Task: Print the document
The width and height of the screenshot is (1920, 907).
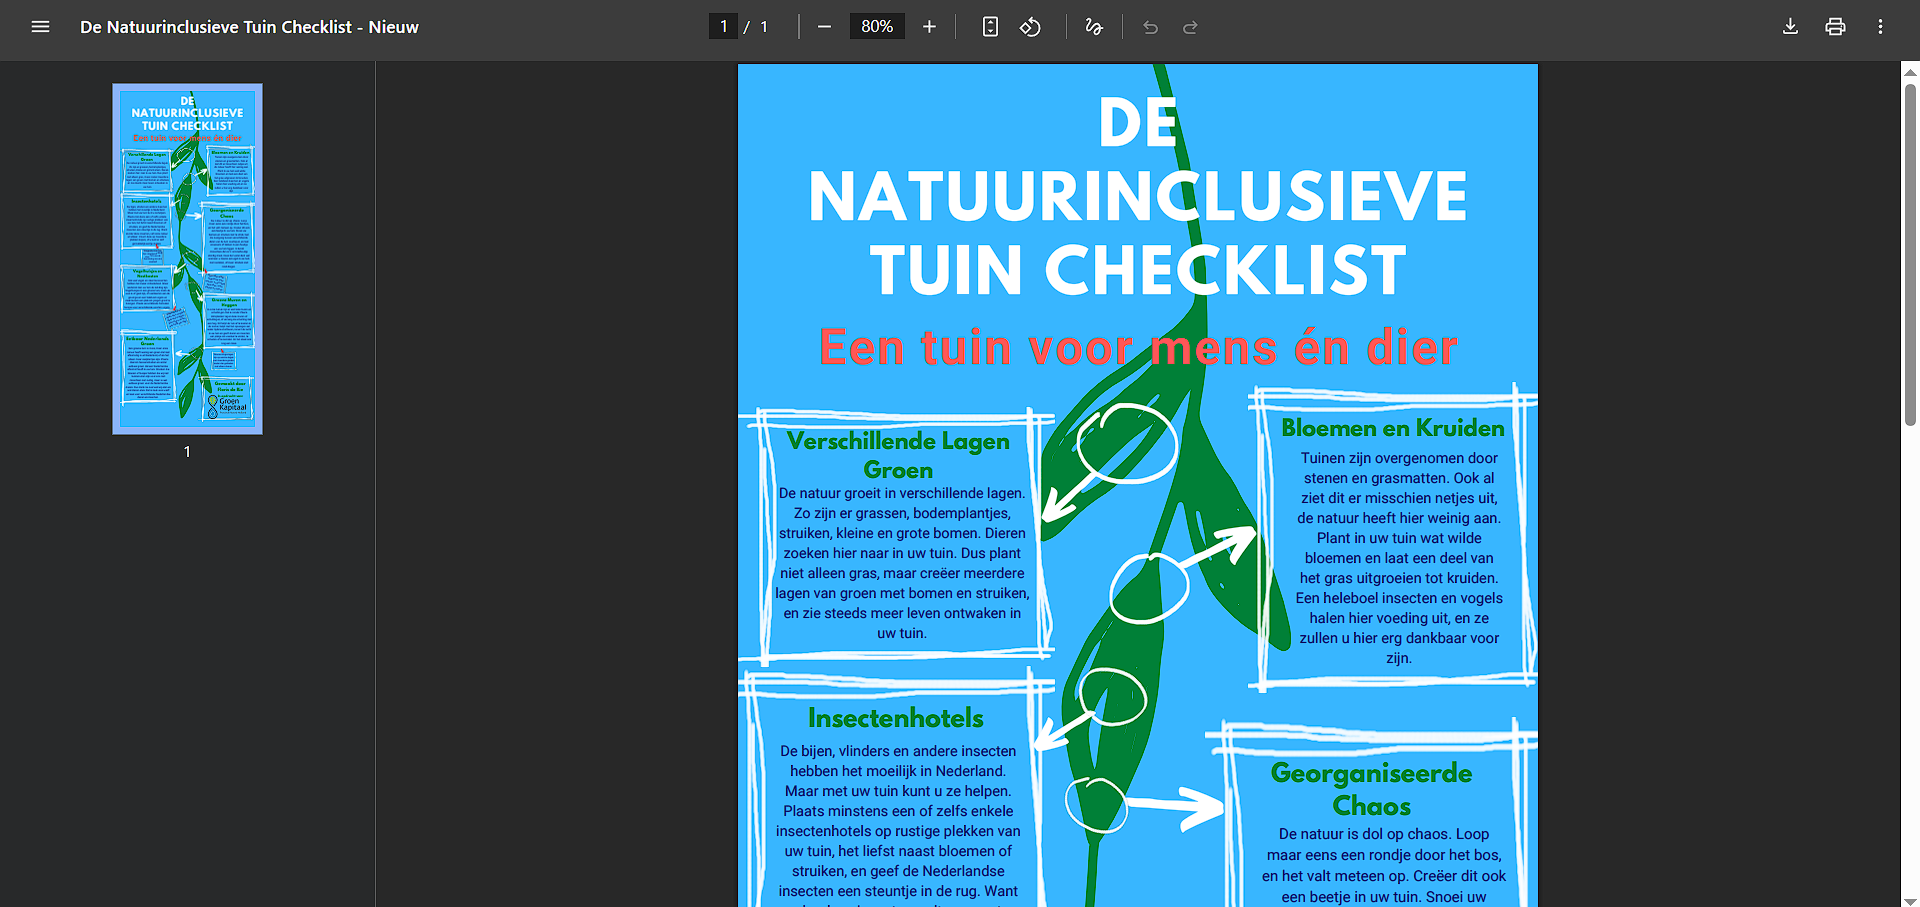Action: pos(1835,27)
